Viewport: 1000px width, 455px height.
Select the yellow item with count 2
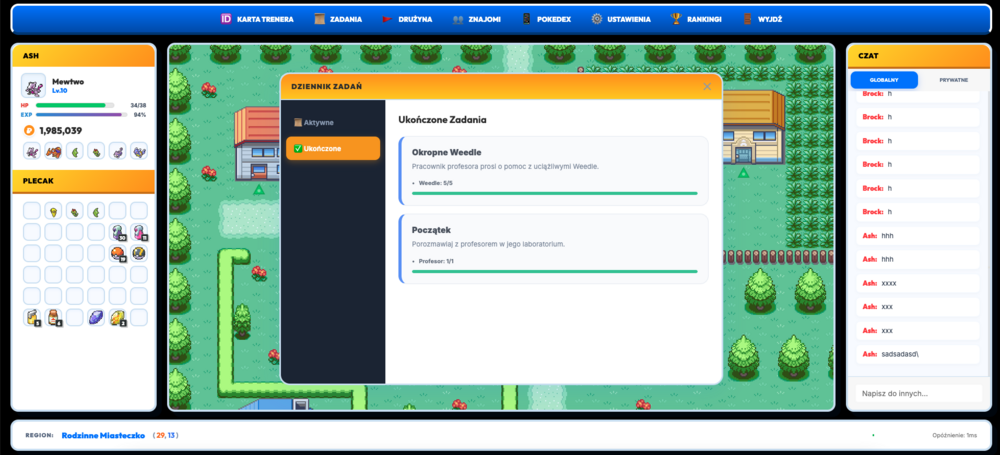(117, 317)
